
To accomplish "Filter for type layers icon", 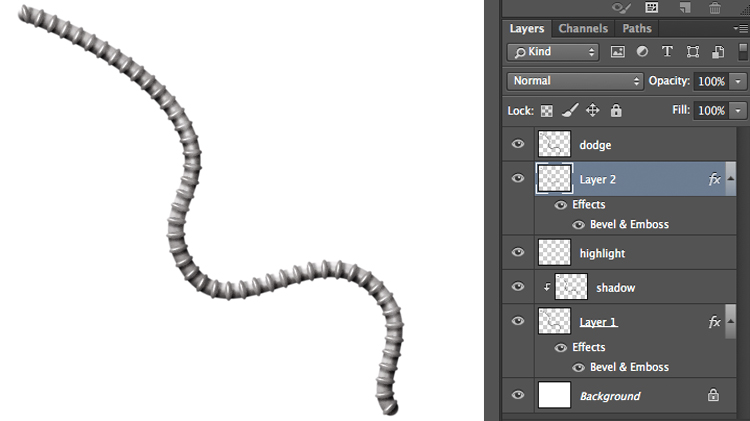I will [x=667, y=52].
